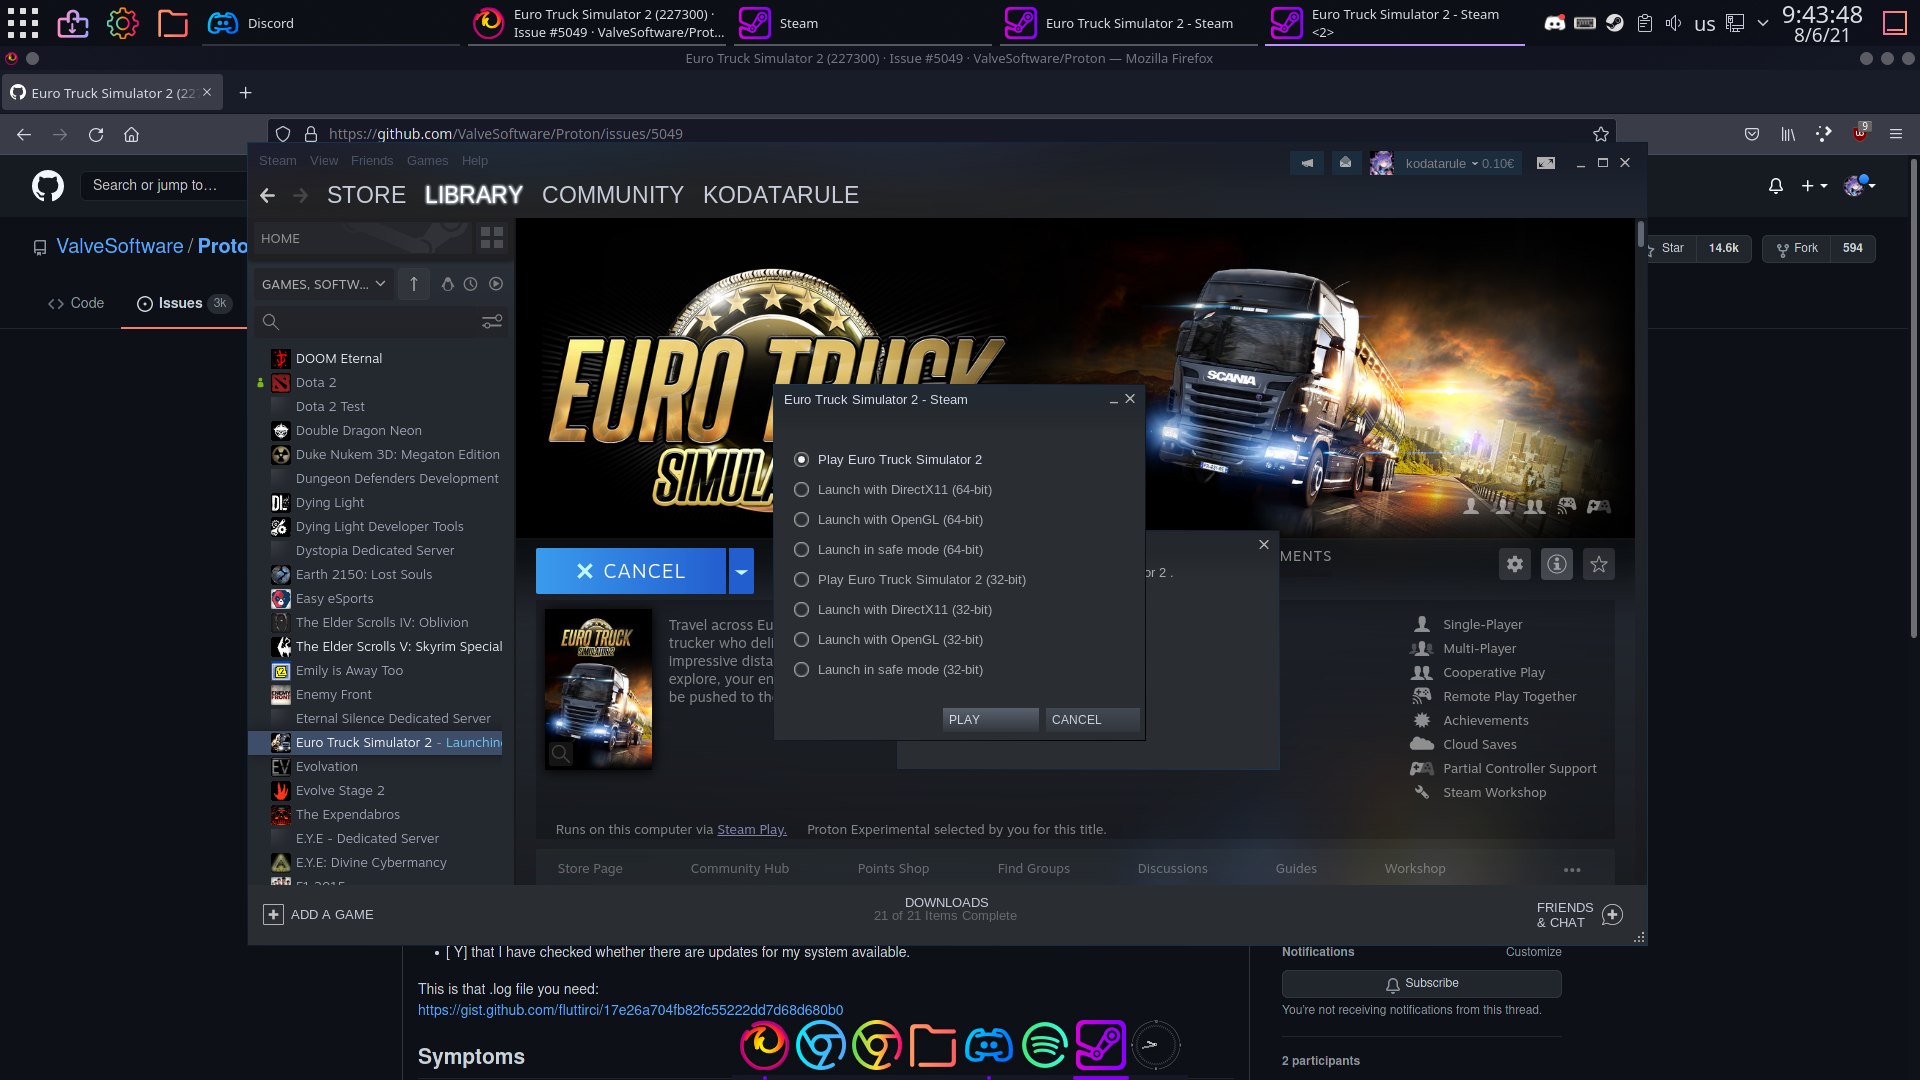Viewport: 1920px width, 1080px height.
Task: Select Launch with OpenGL (64-bit)
Action: point(889,520)
